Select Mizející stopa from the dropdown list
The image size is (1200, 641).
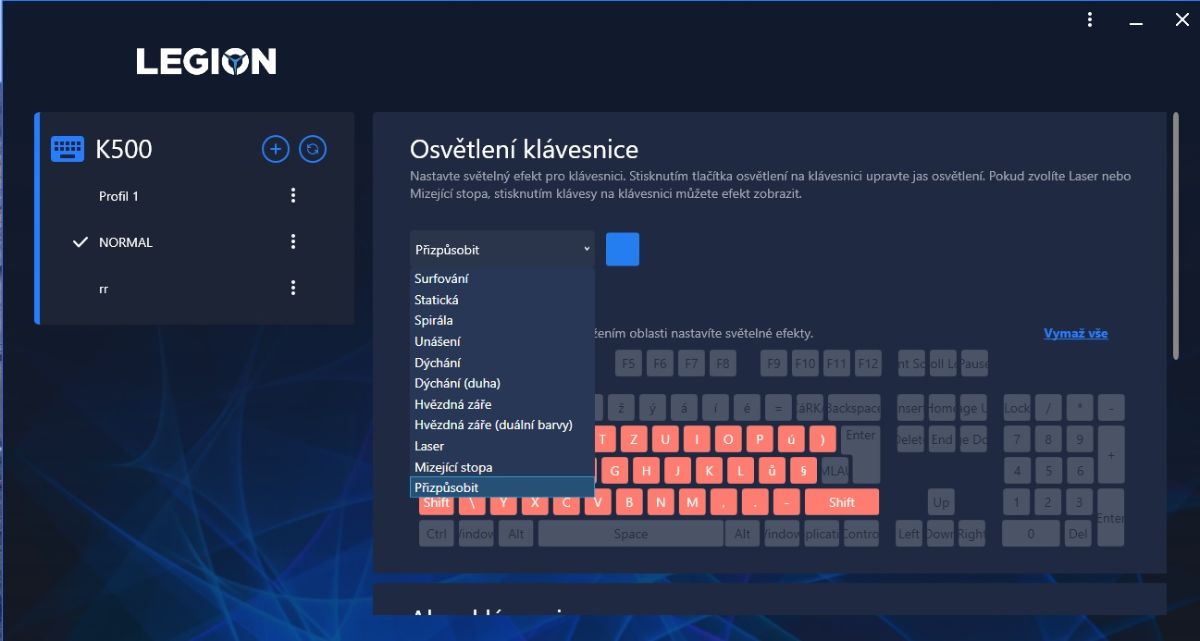[453, 467]
